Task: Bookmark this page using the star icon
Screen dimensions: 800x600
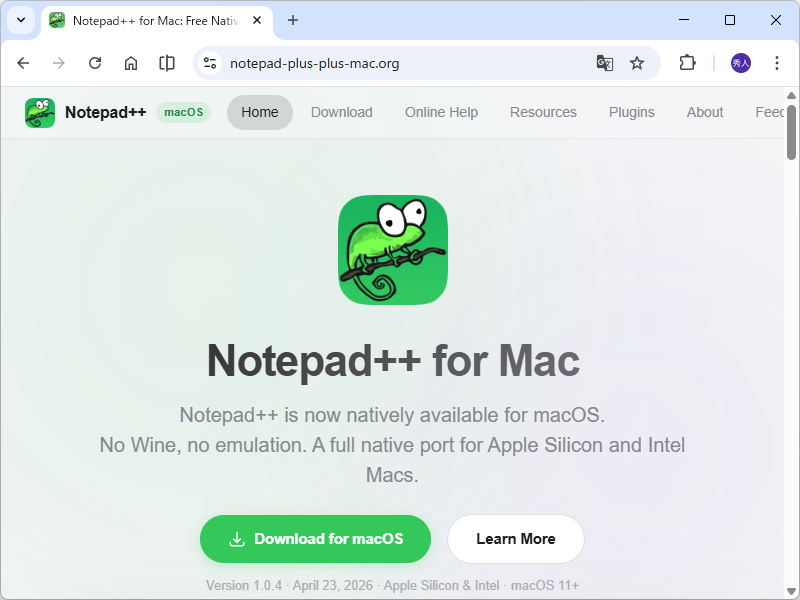Action: click(638, 62)
